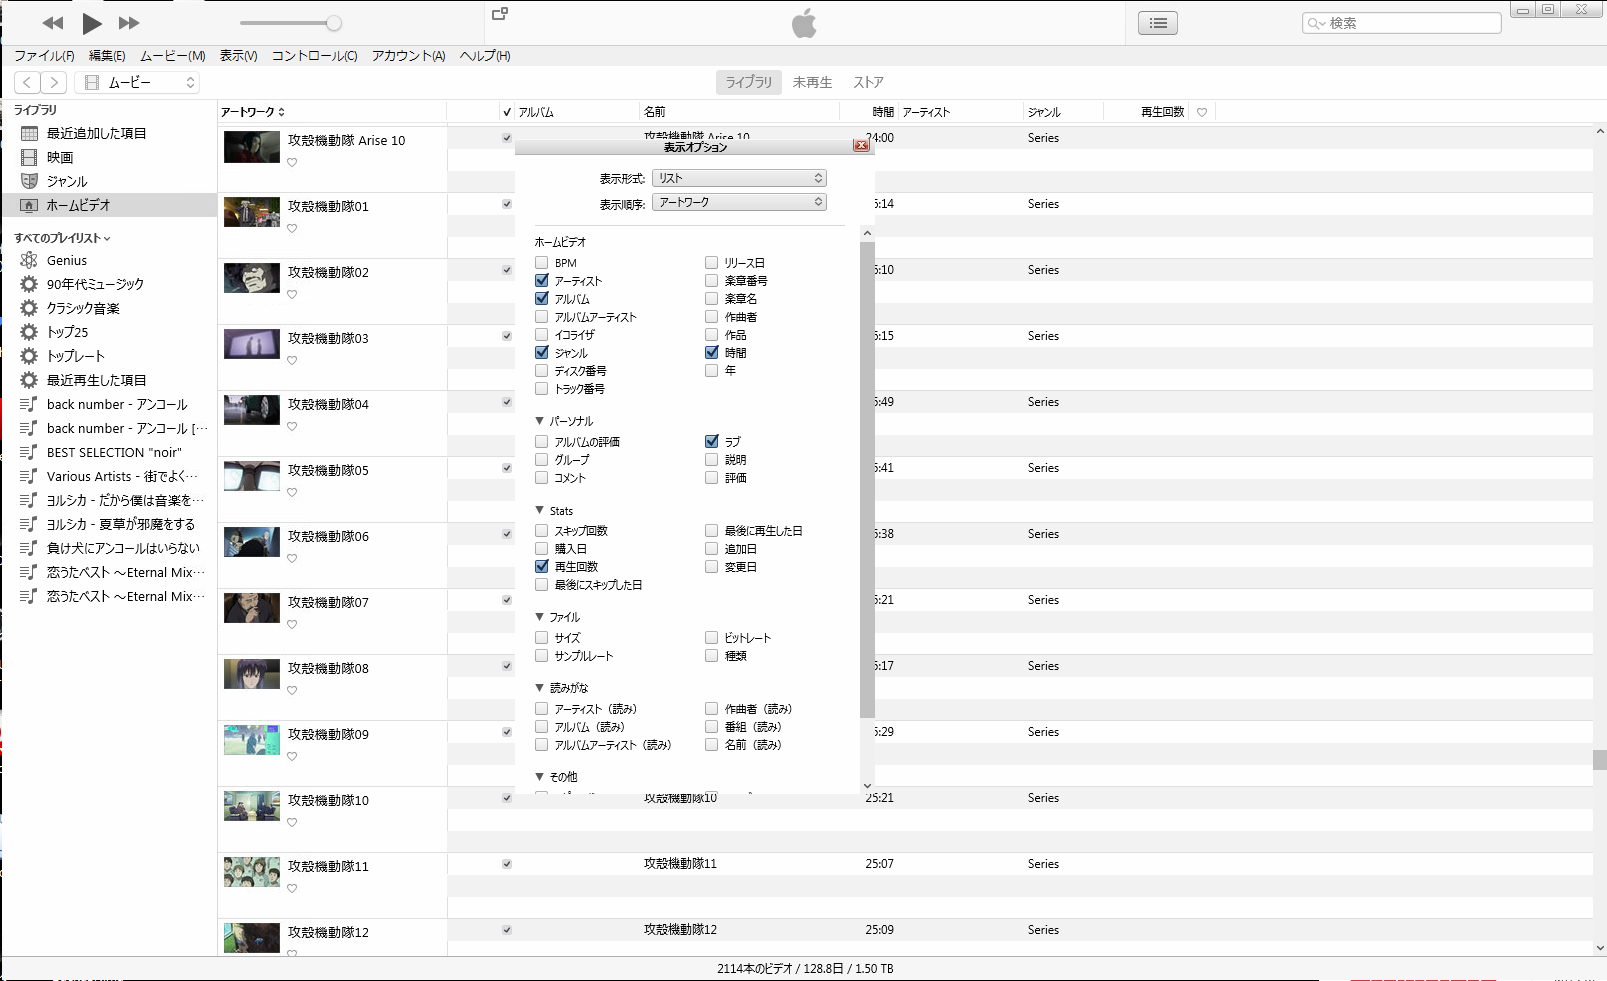Close the 表示オプション dialog
This screenshot has height=981, width=1607.
[x=861, y=146]
